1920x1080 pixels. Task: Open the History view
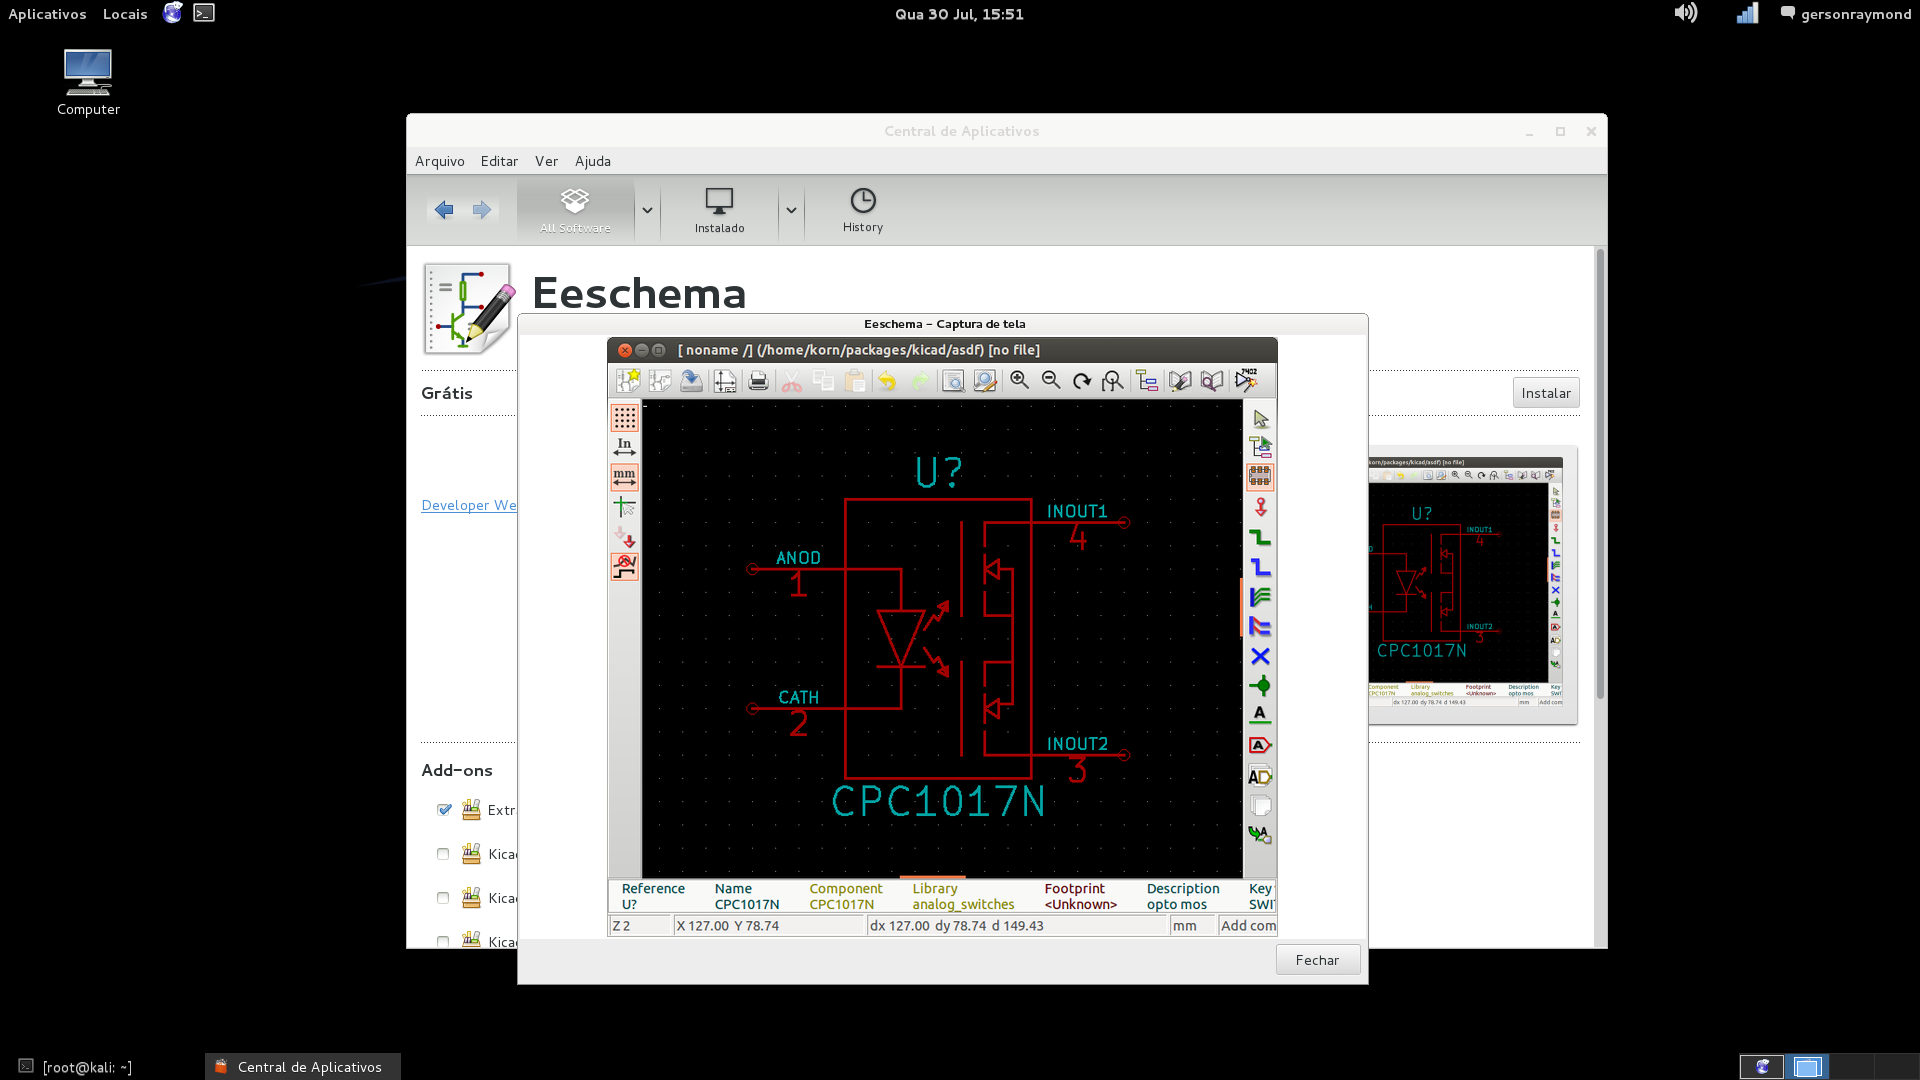point(863,210)
